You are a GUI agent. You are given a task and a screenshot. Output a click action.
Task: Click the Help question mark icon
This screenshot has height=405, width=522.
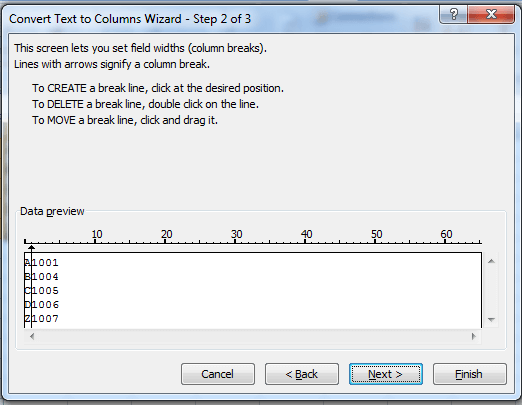coord(454,15)
